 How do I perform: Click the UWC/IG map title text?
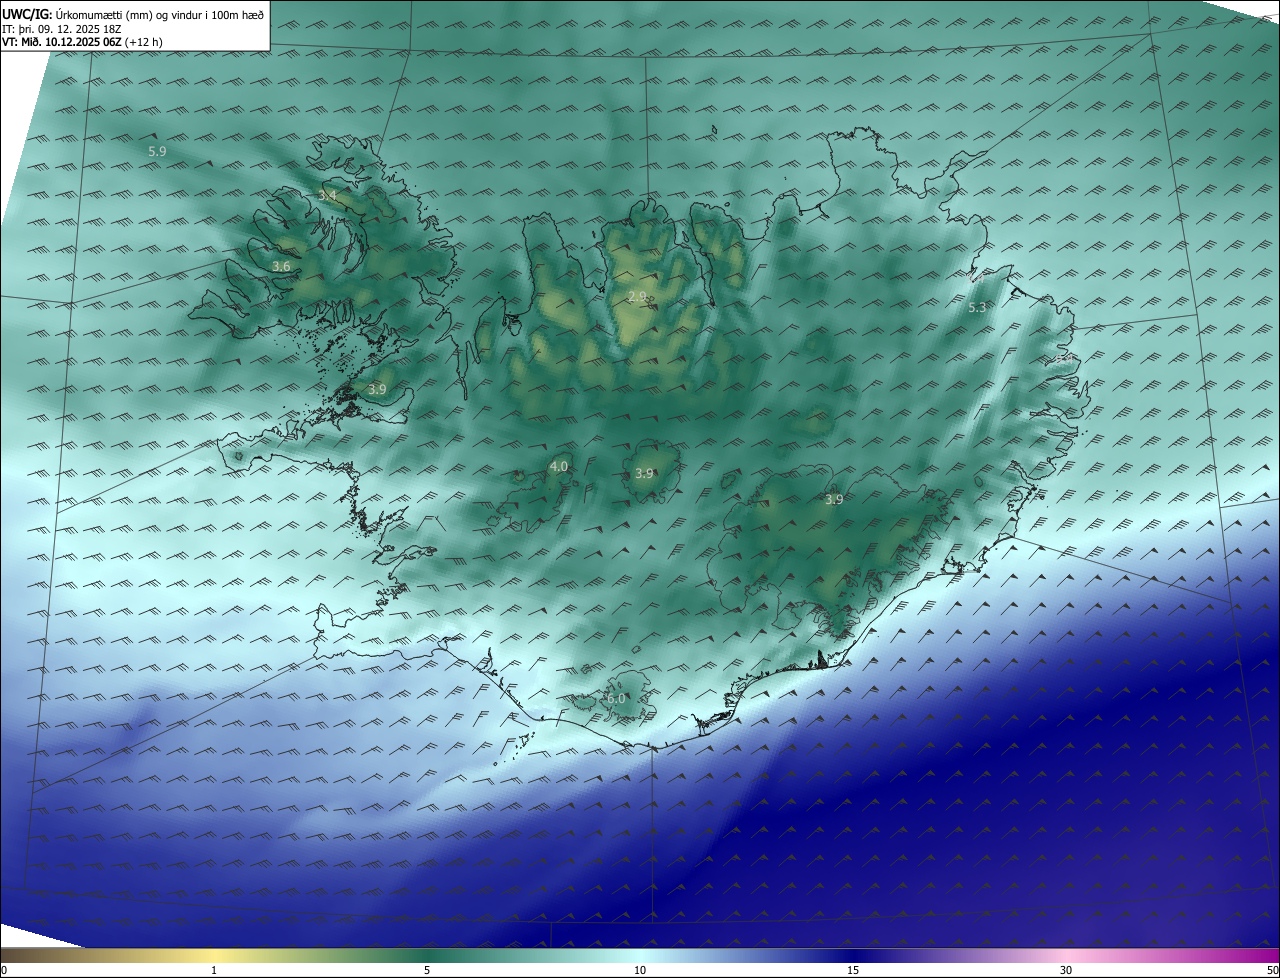tap(134, 13)
